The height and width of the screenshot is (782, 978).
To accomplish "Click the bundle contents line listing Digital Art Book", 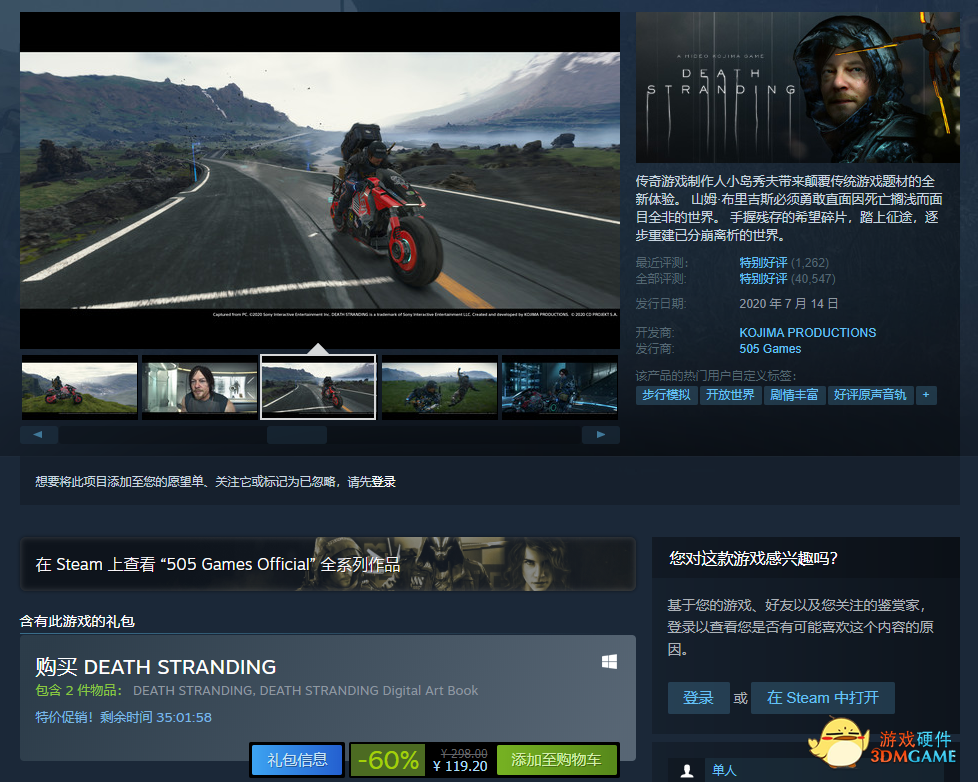I will click(x=257, y=690).
